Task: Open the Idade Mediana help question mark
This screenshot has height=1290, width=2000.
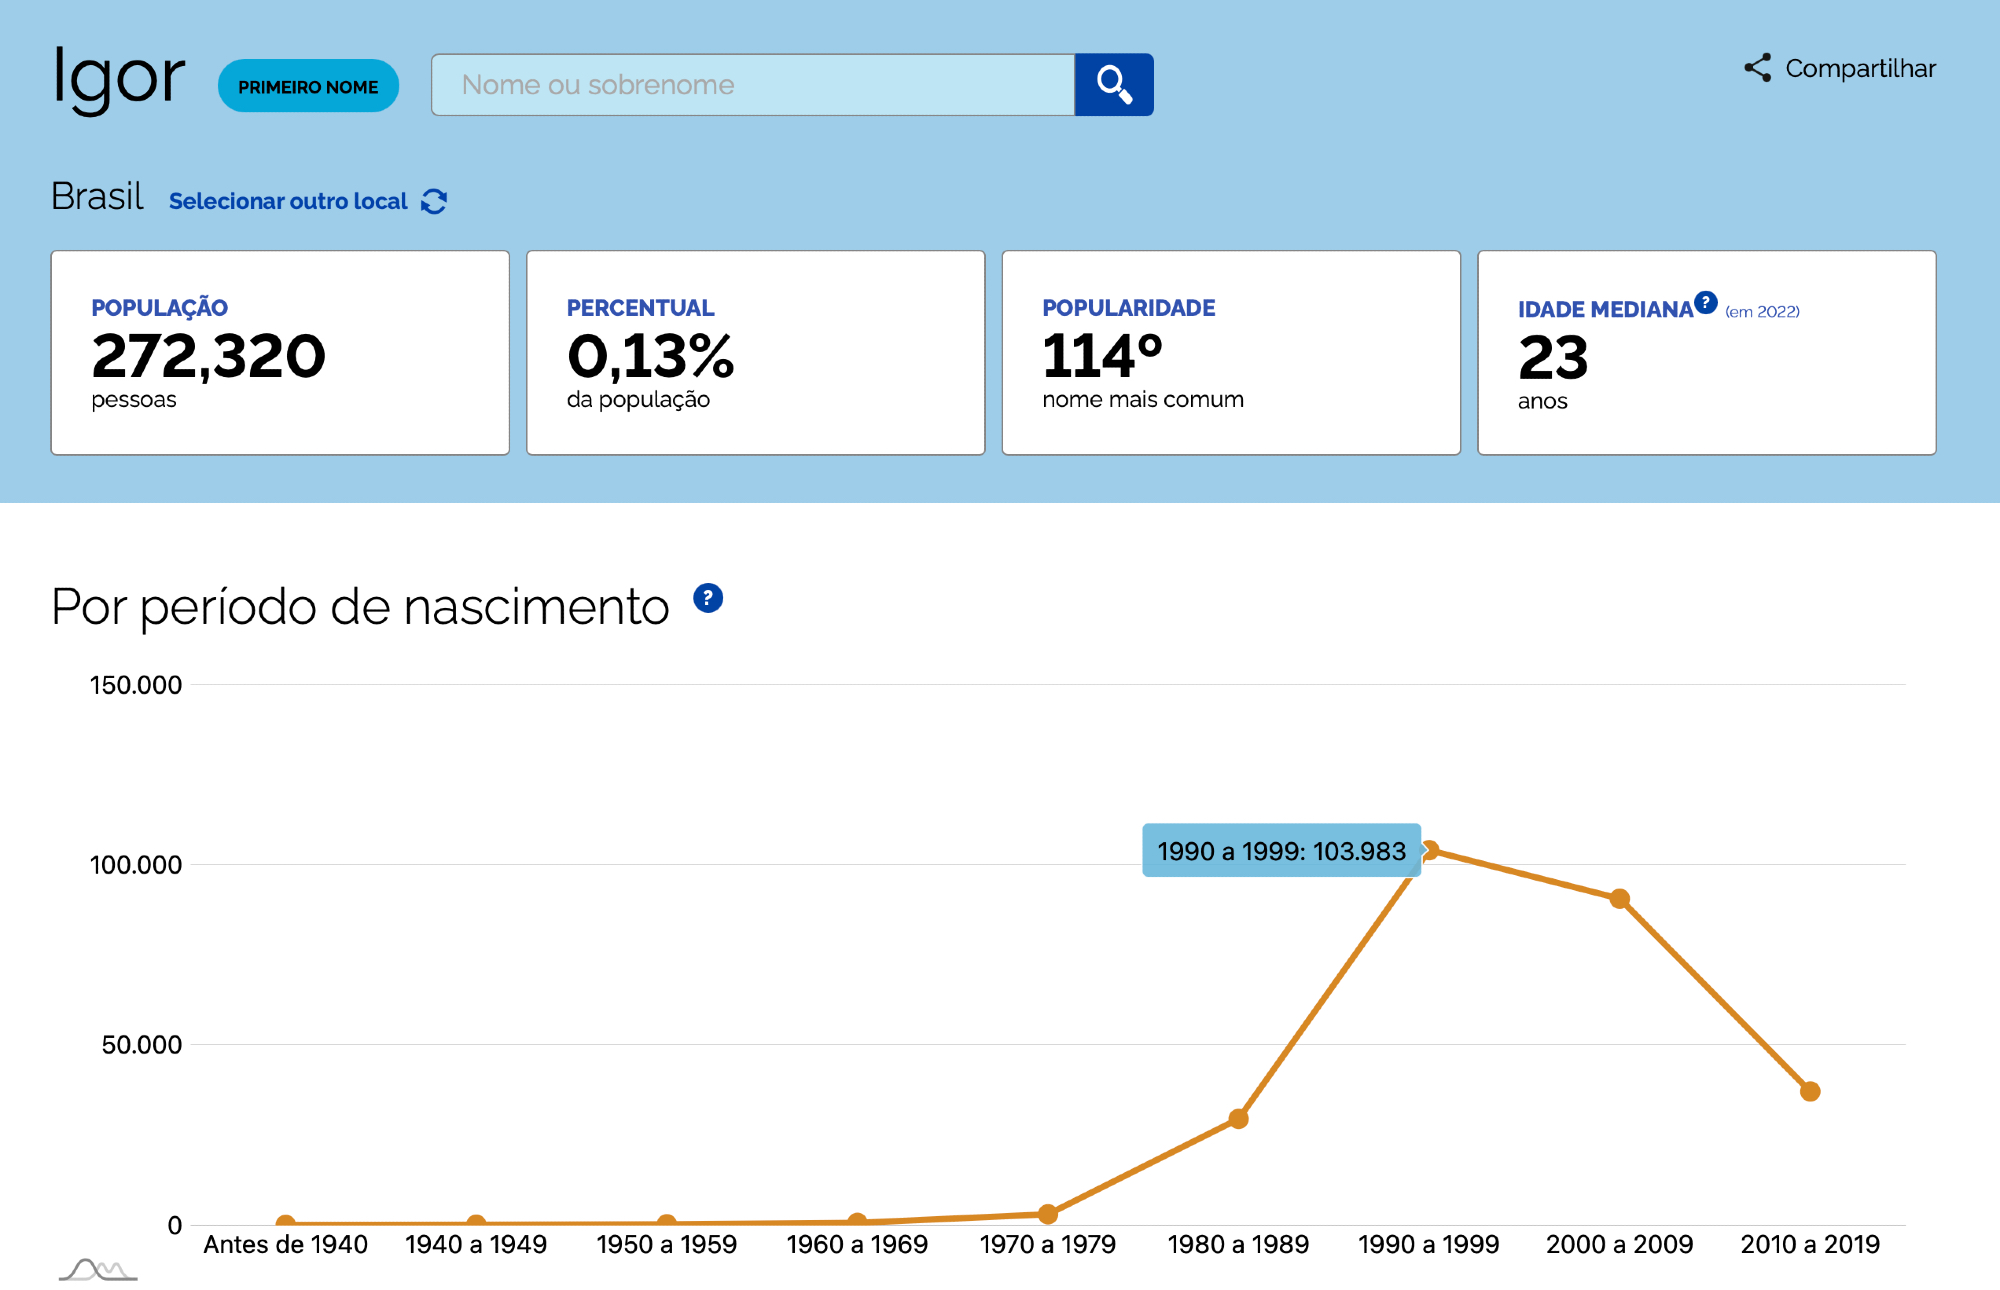Action: 1706,302
